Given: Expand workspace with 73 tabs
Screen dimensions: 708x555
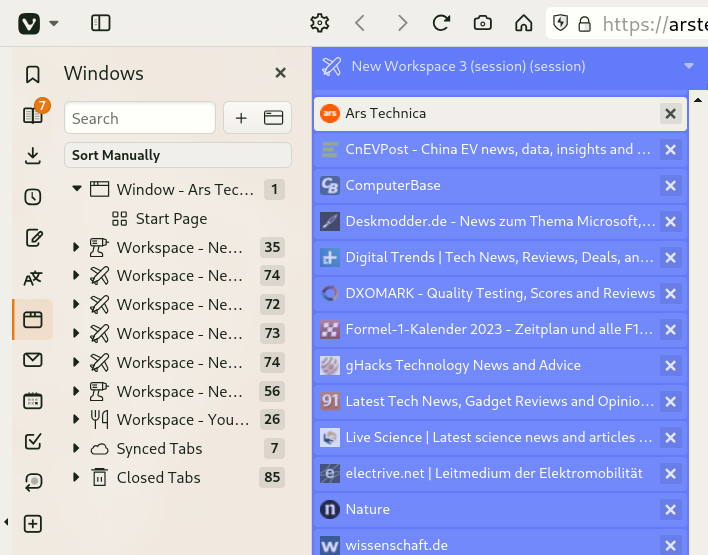Looking at the screenshot, I should 76,333.
